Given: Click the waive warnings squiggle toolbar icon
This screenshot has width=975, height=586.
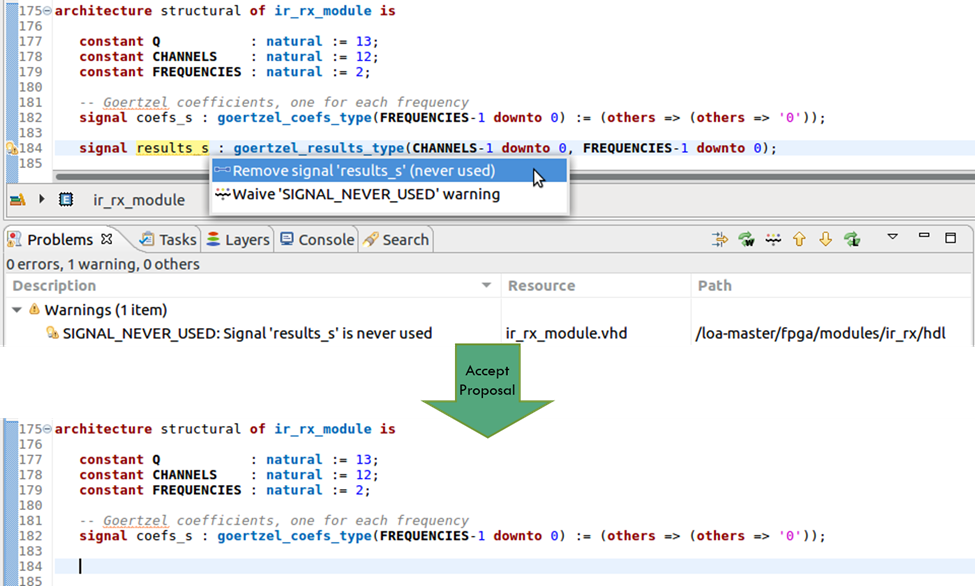Looking at the screenshot, I should (773, 239).
